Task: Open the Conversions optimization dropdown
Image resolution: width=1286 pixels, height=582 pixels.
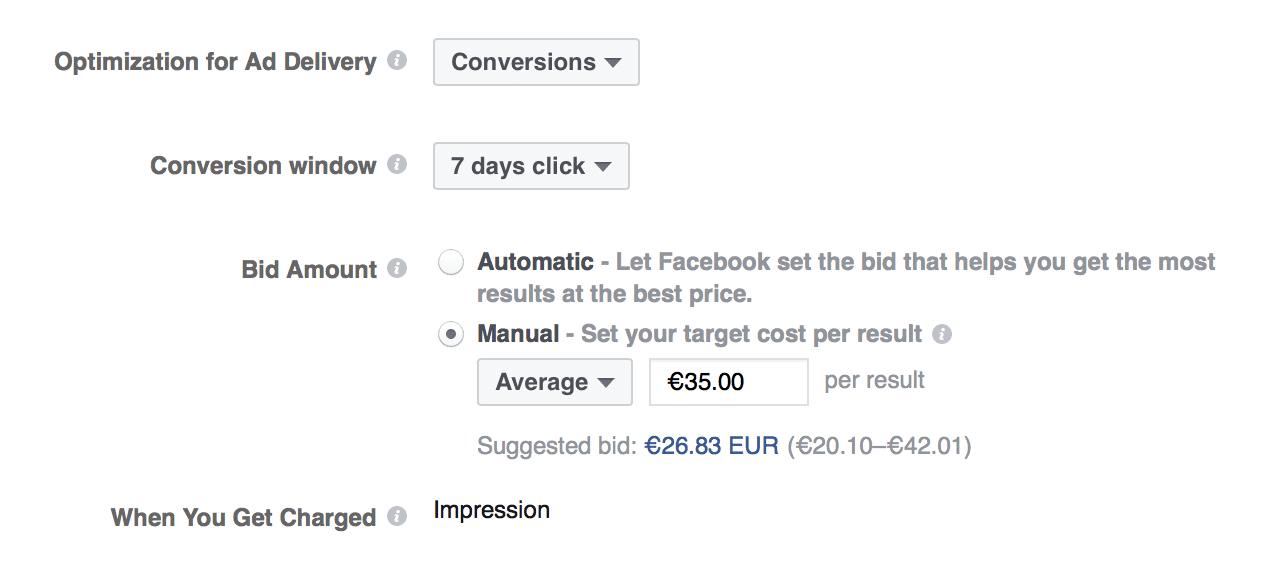Action: pos(536,62)
